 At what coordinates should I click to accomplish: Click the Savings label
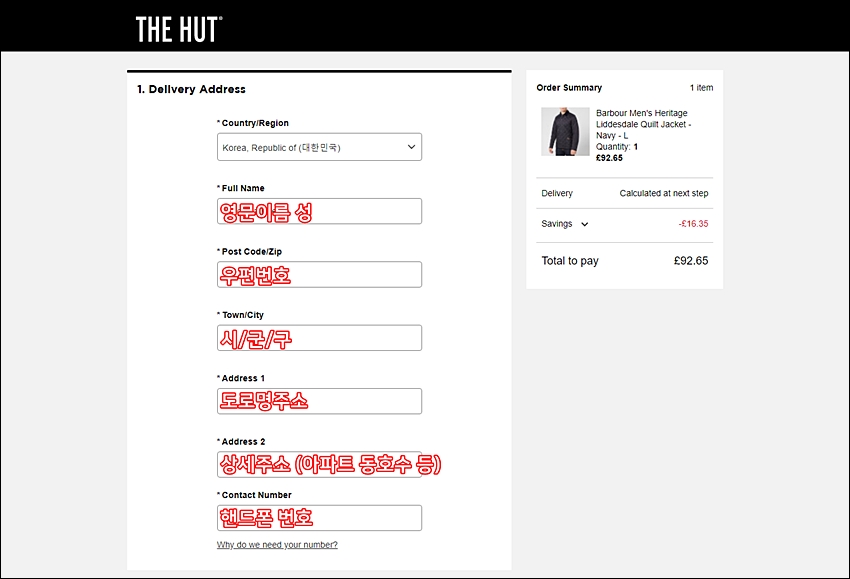(x=557, y=223)
